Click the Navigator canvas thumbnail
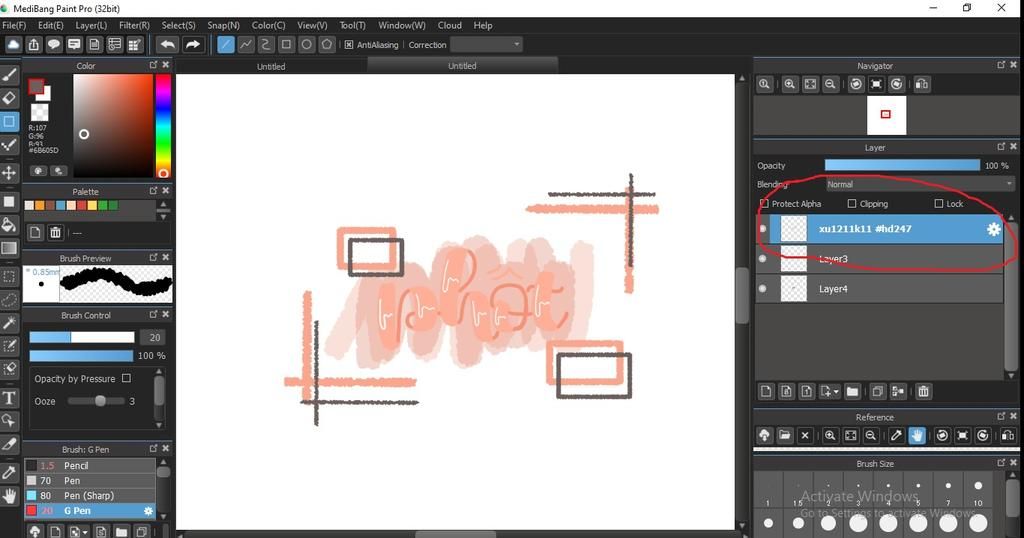Screen dimensions: 1024x538 point(886,115)
